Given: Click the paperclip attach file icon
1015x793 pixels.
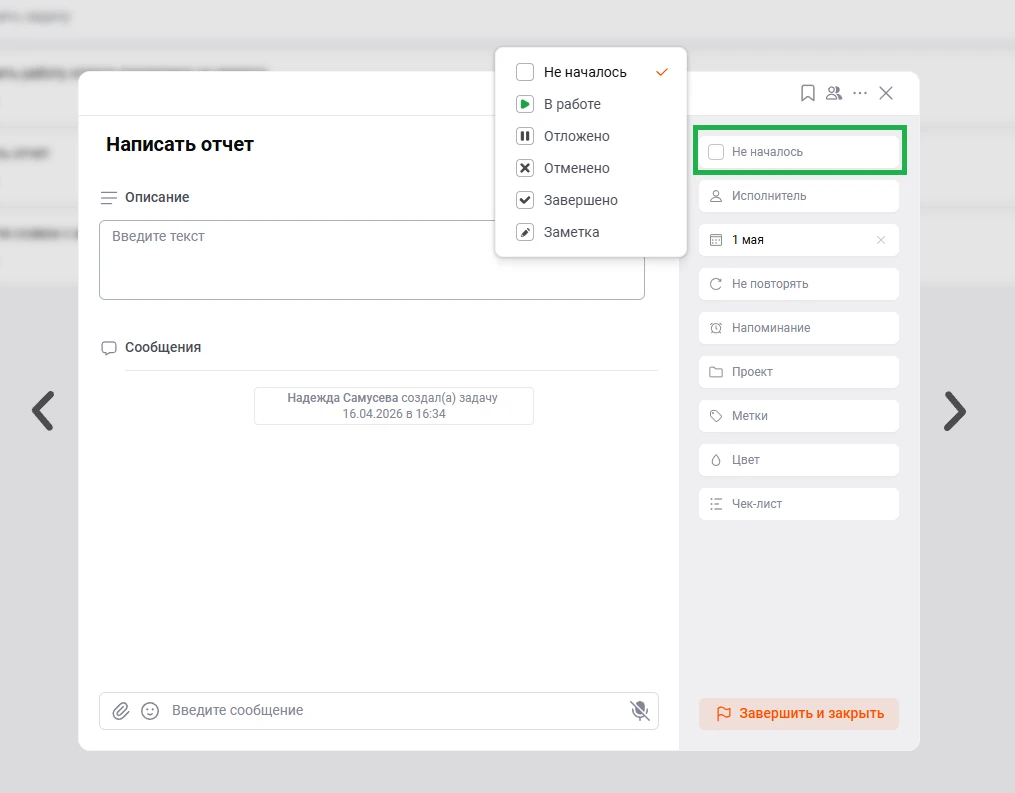Looking at the screenshot, I should (x=121, y=711).
